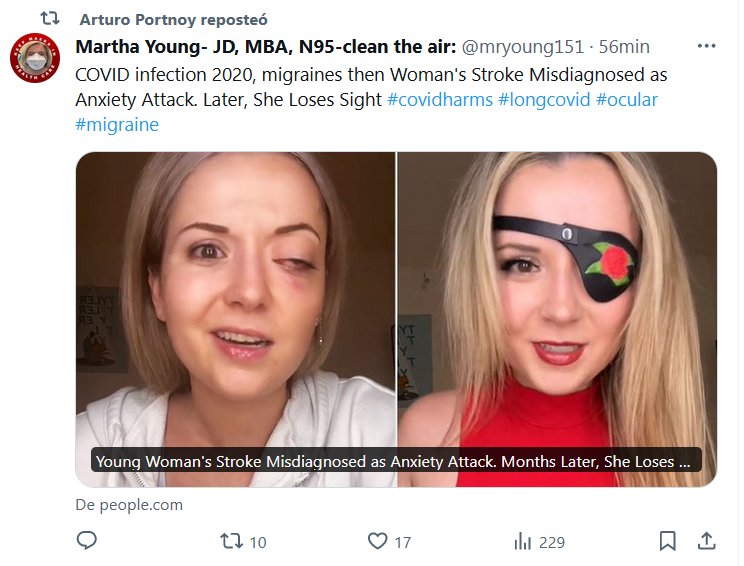Like the tweet using the heart icon

377,541
